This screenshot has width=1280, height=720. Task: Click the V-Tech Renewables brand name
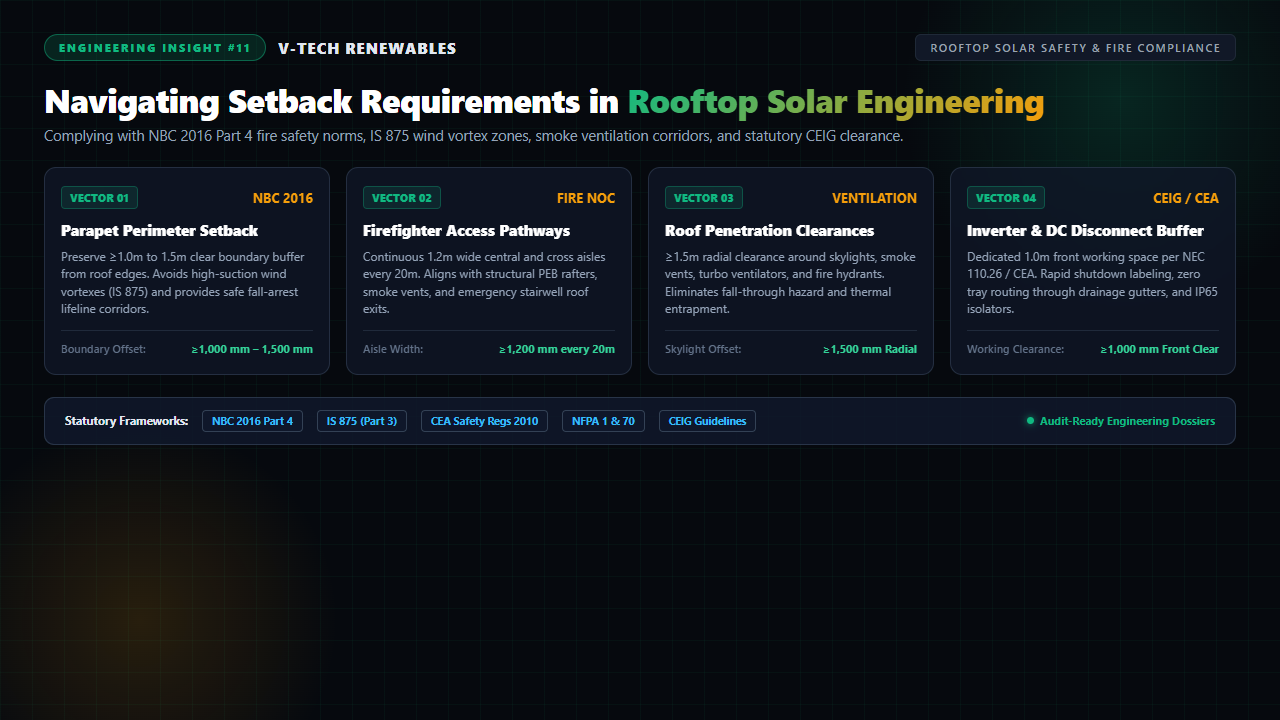point(367,48)
